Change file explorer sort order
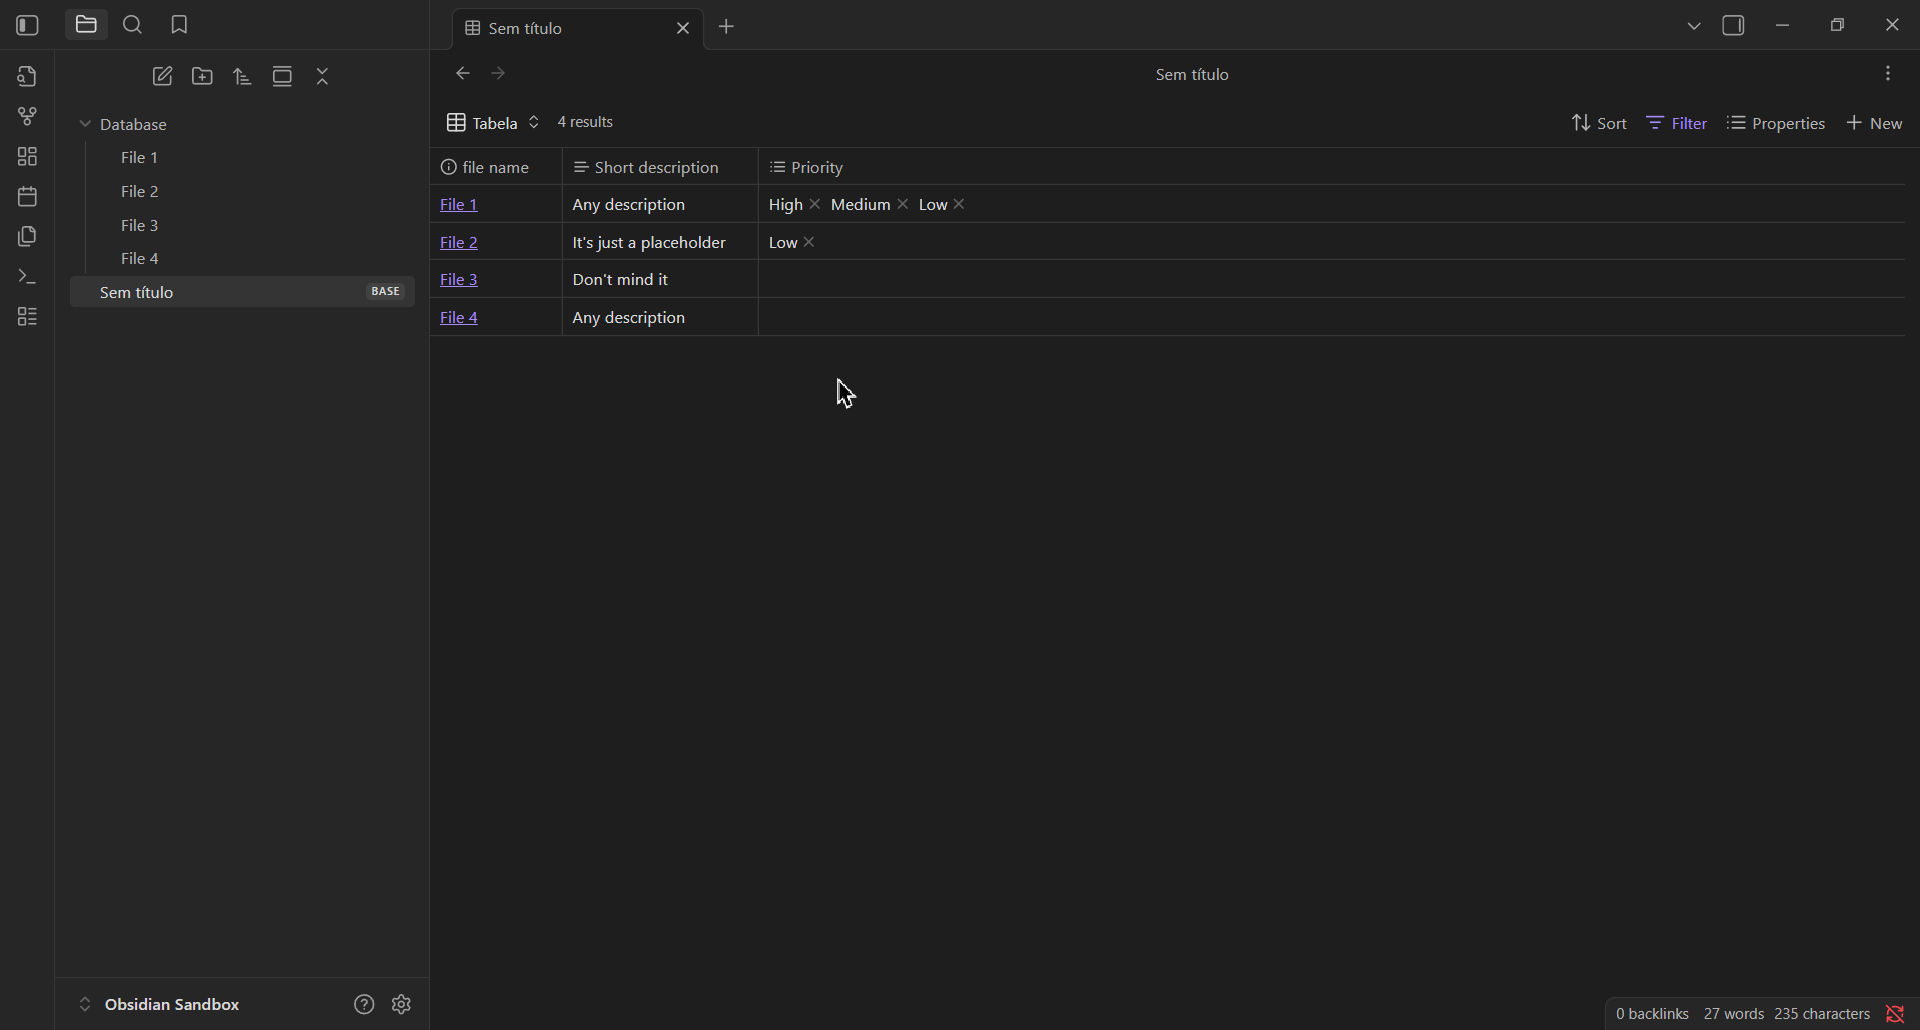 pos(242,75)
